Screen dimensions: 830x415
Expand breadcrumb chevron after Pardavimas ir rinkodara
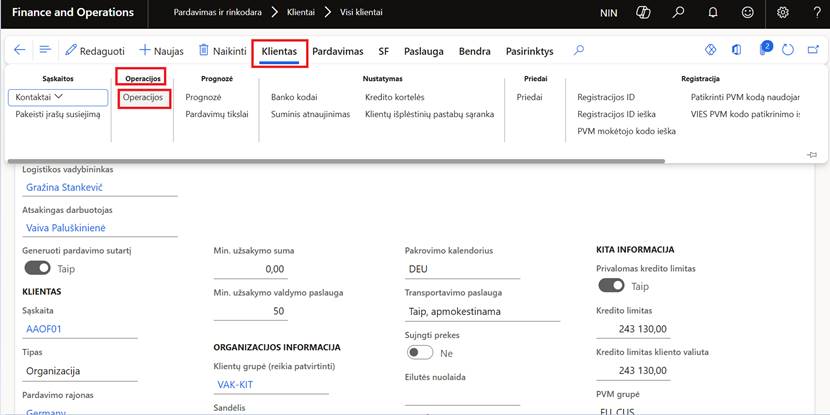[x=275, y=12]
